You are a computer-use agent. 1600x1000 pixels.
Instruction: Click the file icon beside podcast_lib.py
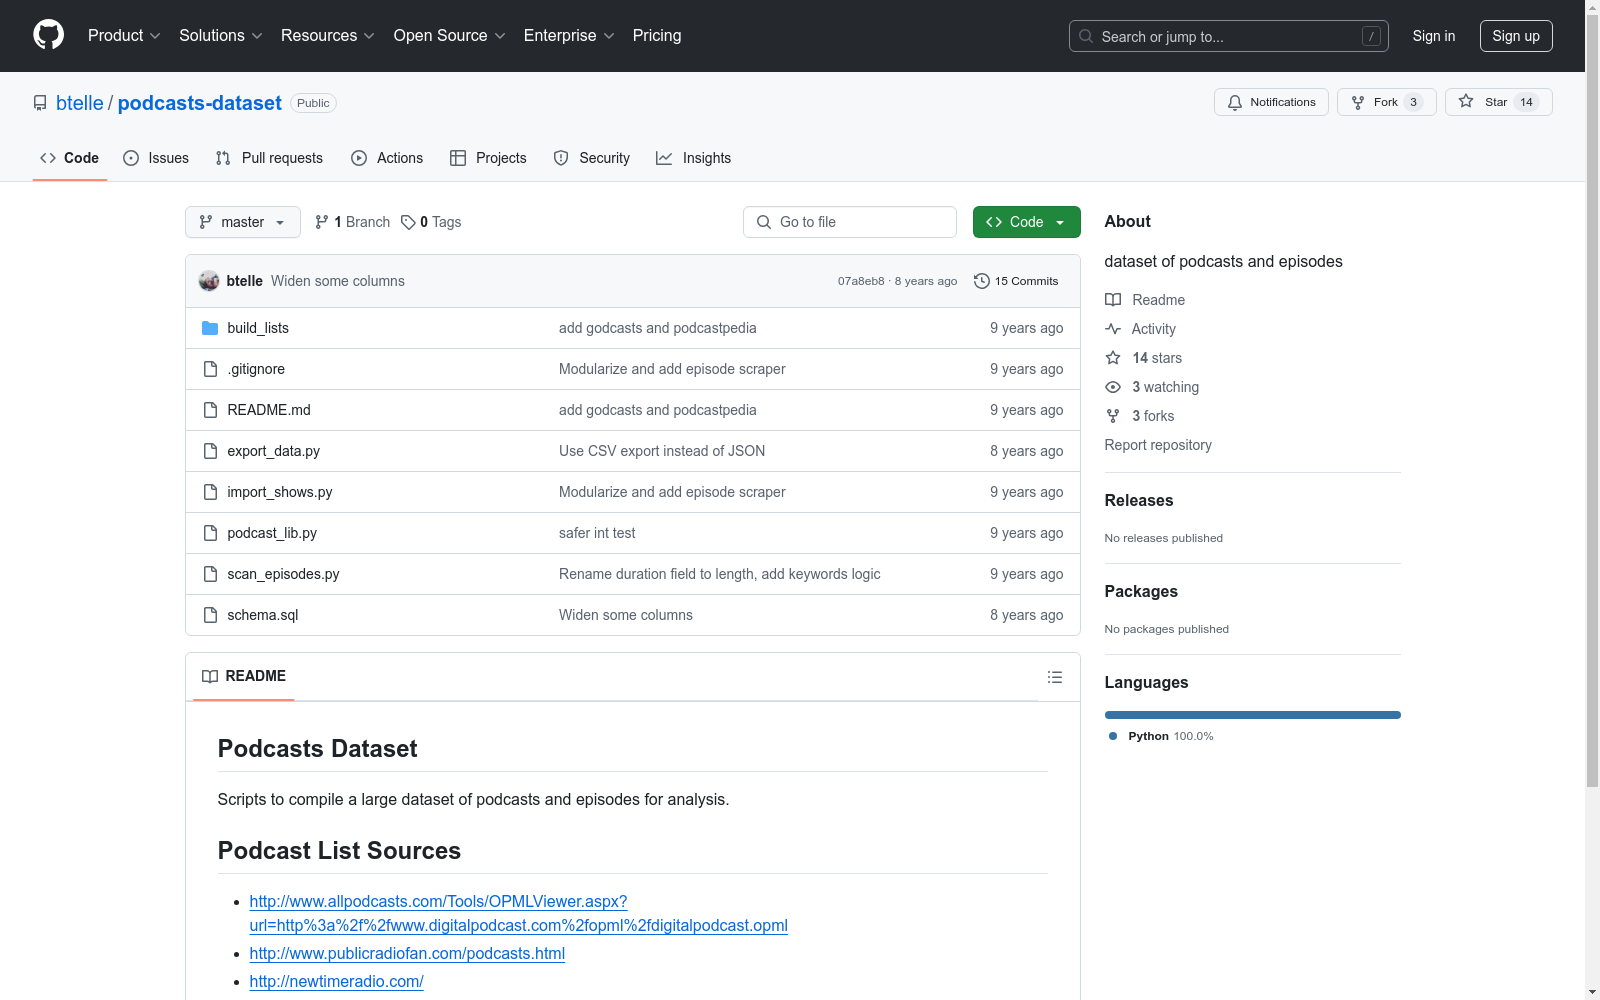pyautogui.click(x=210, y=533)
